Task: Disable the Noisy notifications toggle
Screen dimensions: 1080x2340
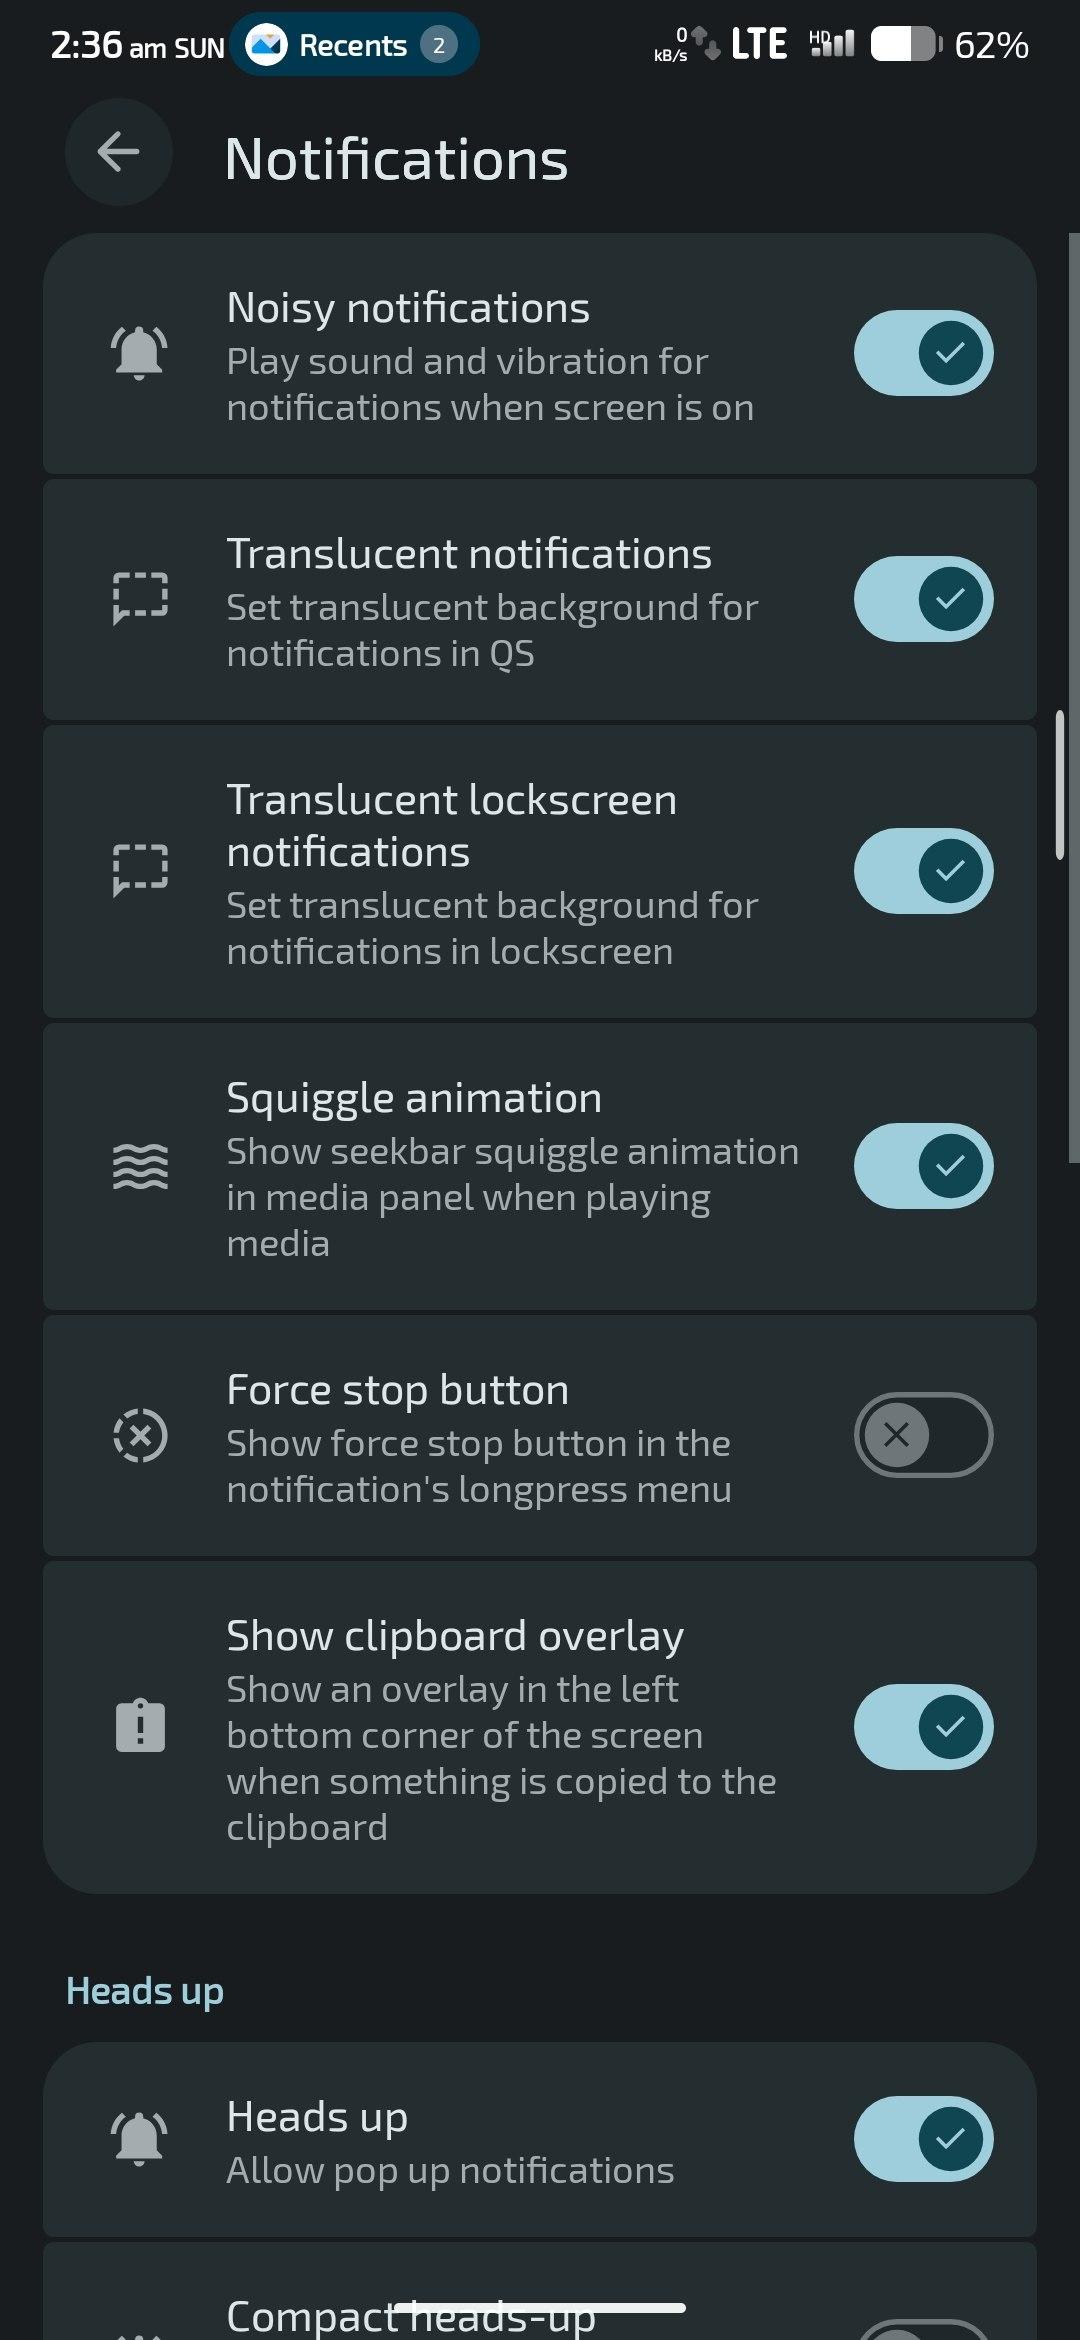Action: [x=923, y=353]
